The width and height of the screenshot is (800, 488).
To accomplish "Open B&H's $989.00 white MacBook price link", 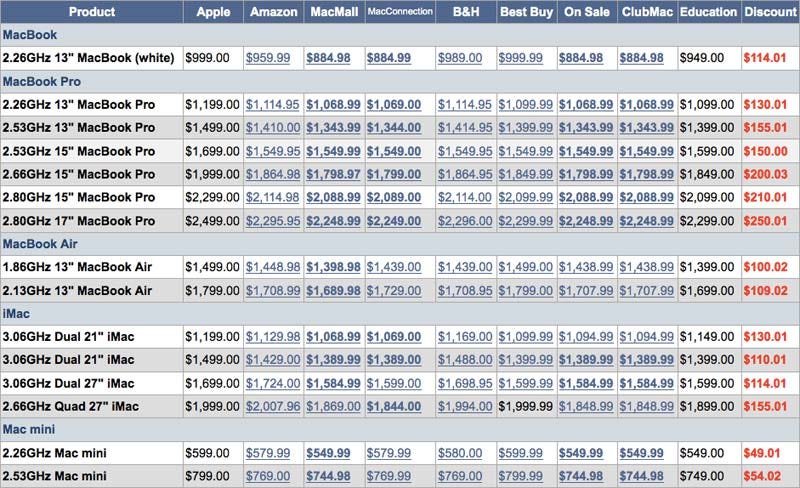I will click(x=460, y=58).
